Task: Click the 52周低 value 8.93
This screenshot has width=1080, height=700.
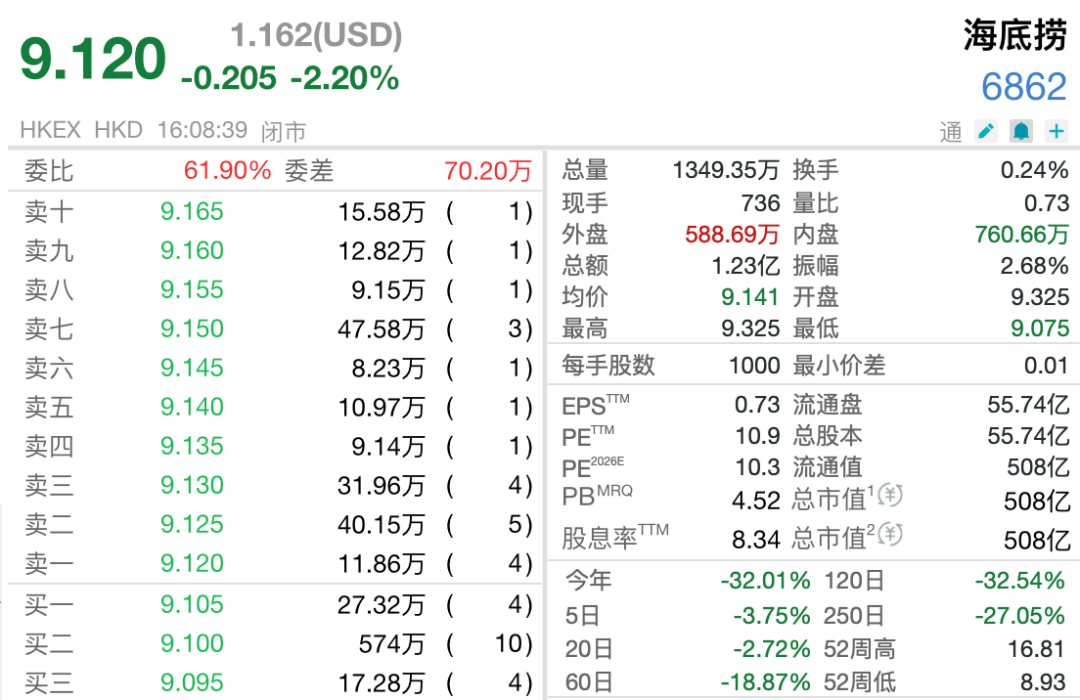Action: click(x=1043, y=682)
